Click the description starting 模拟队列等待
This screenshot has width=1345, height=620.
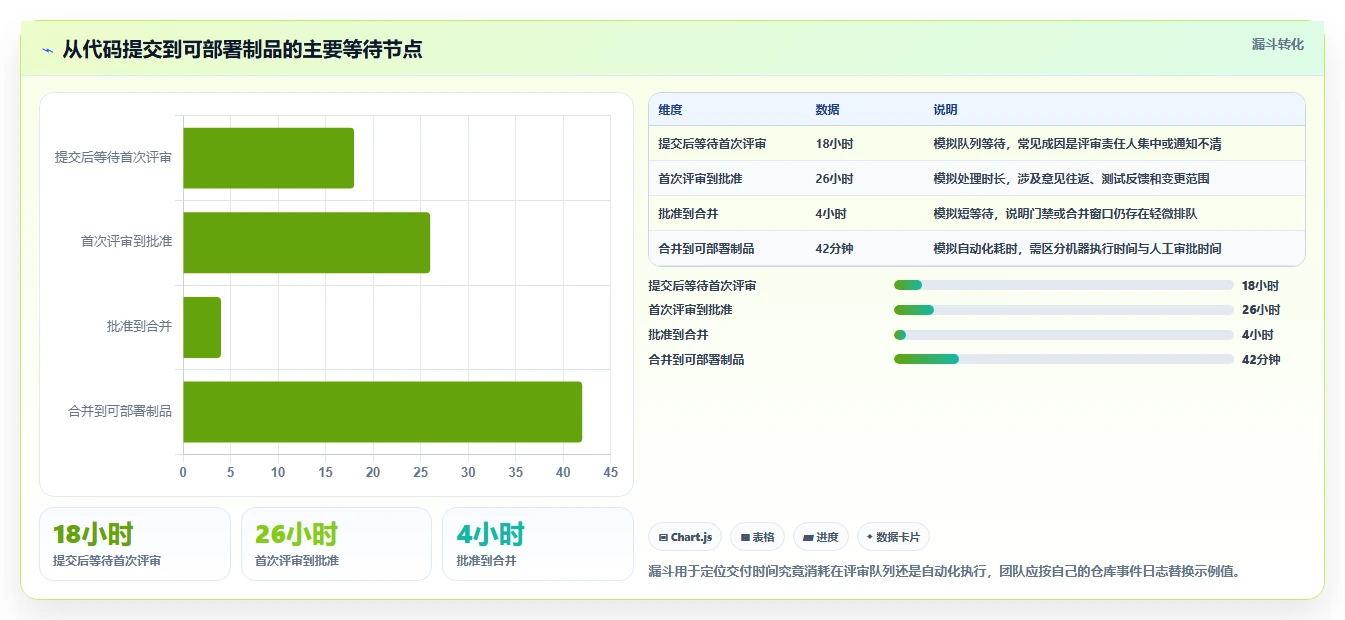(1077, 144)
